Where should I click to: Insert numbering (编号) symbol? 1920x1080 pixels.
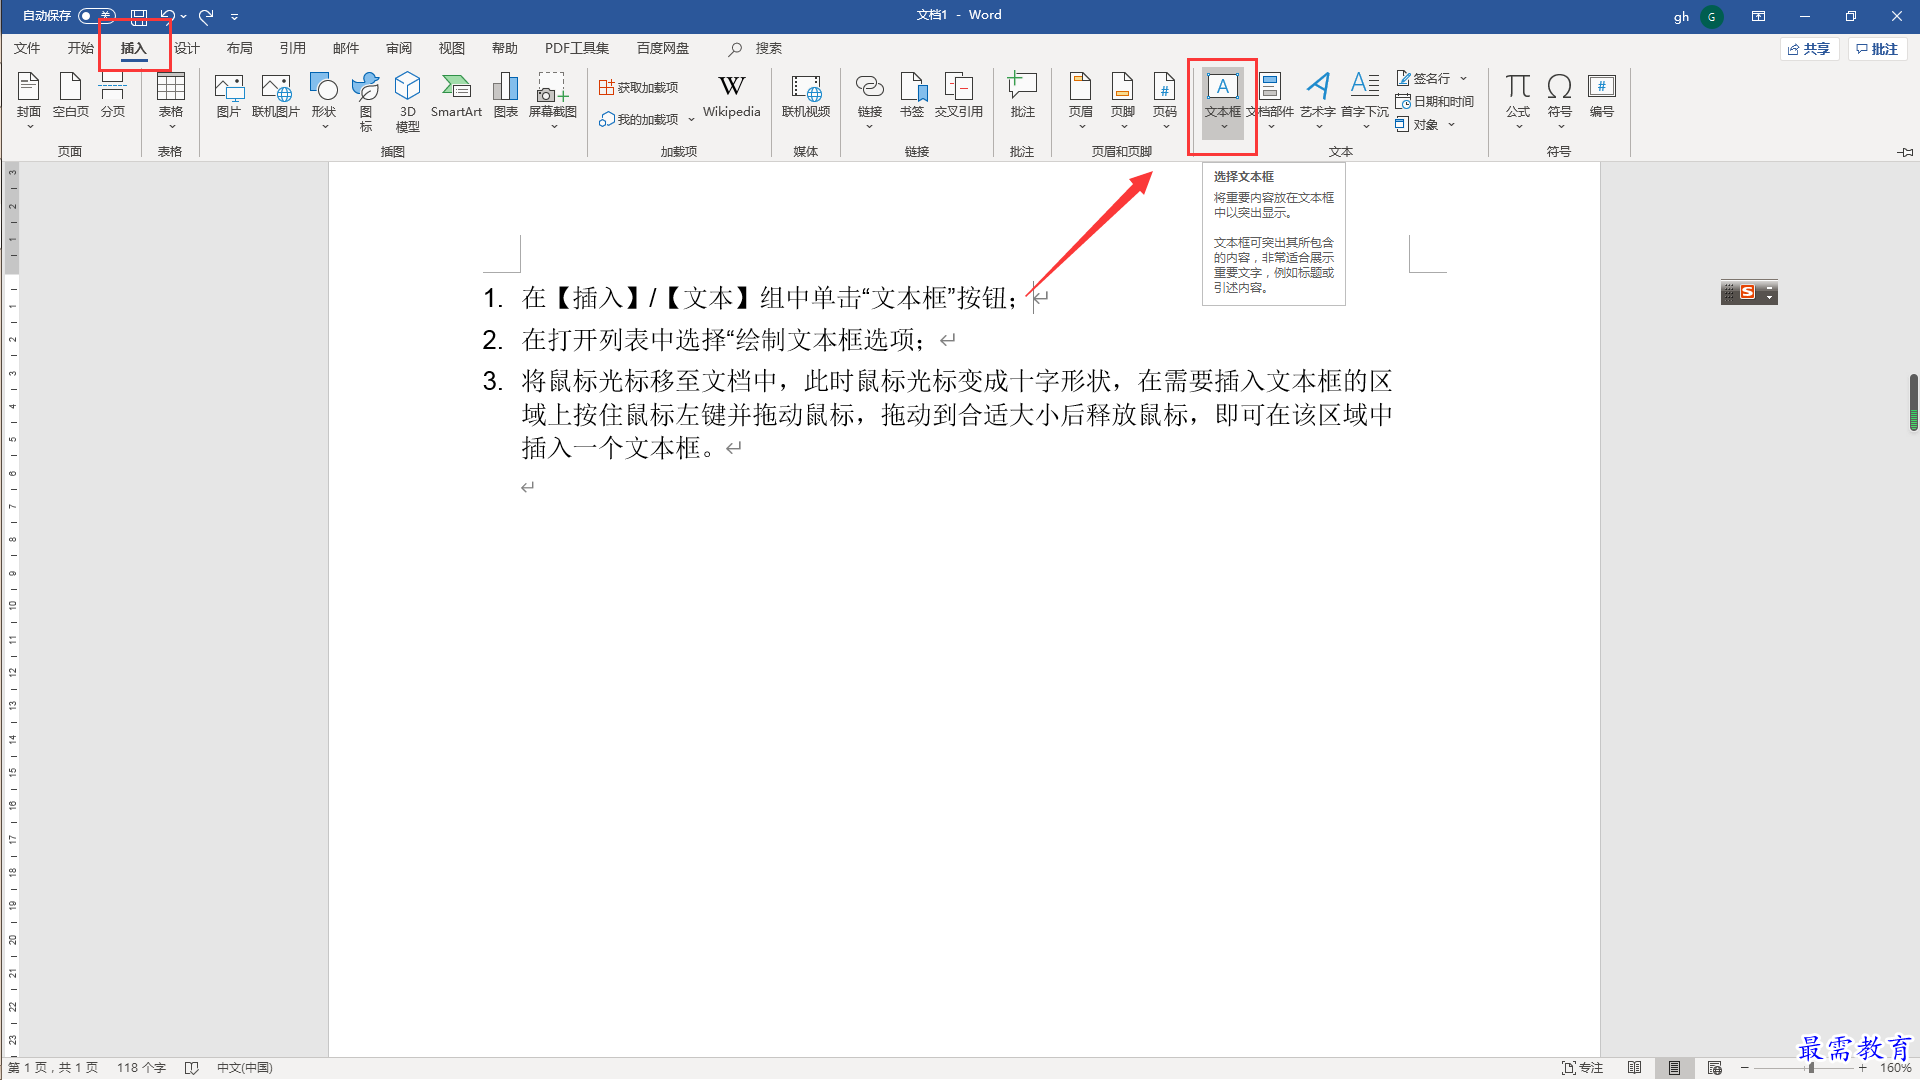point(1602,97)
